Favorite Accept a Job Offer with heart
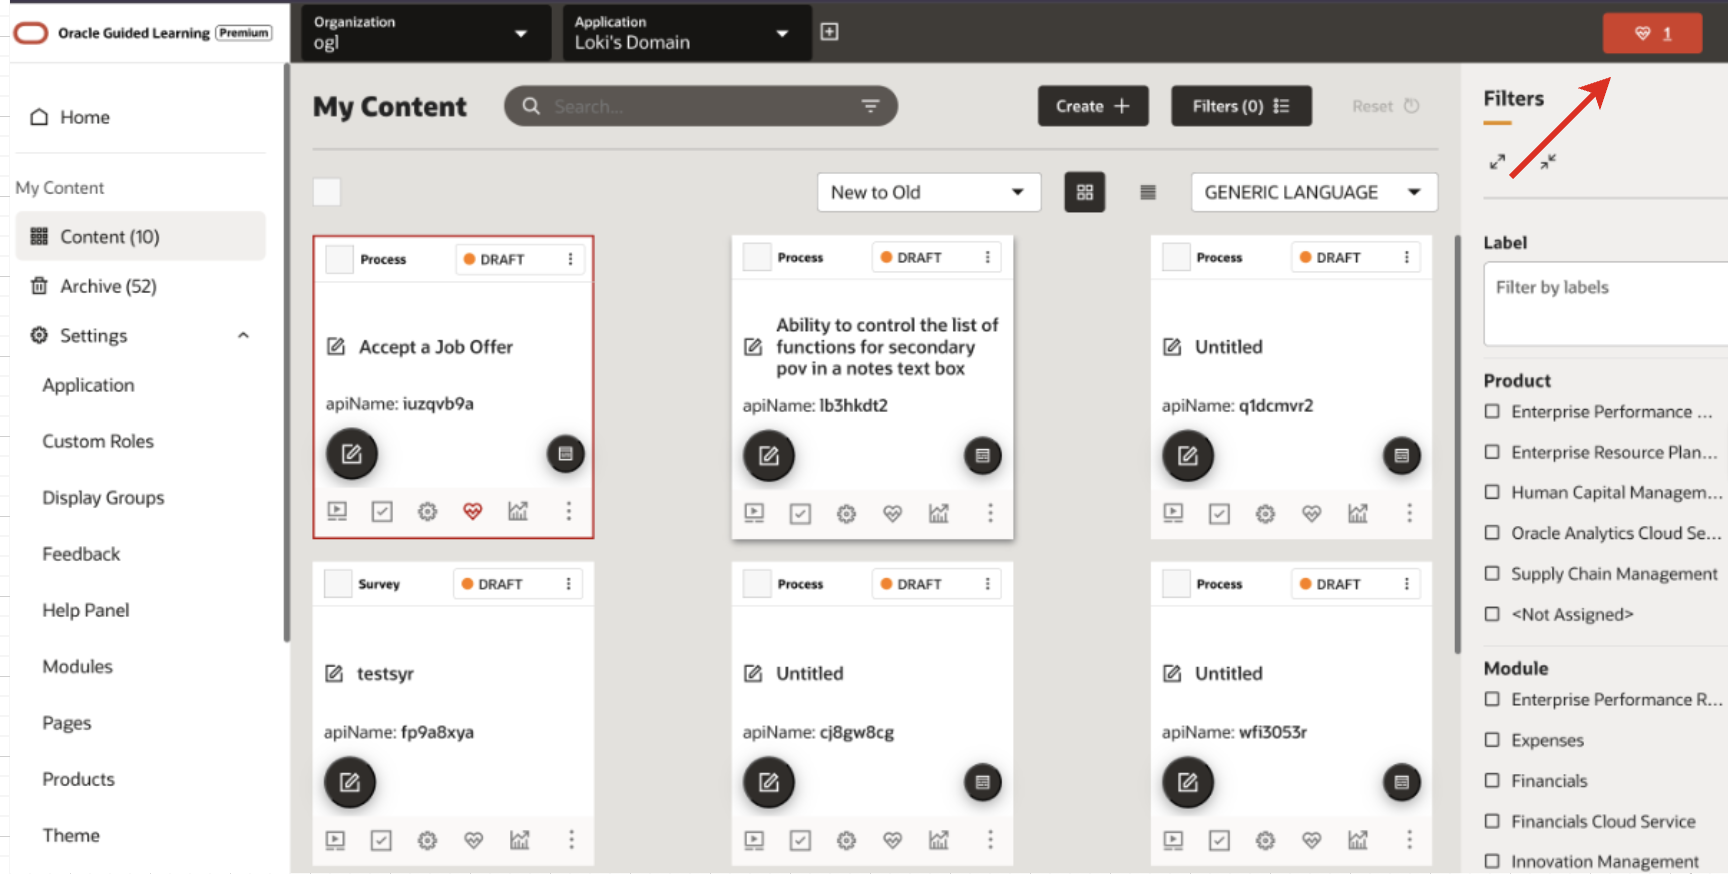The height and width of the screenshot is (874, 1728). click(x=472, y=511)
